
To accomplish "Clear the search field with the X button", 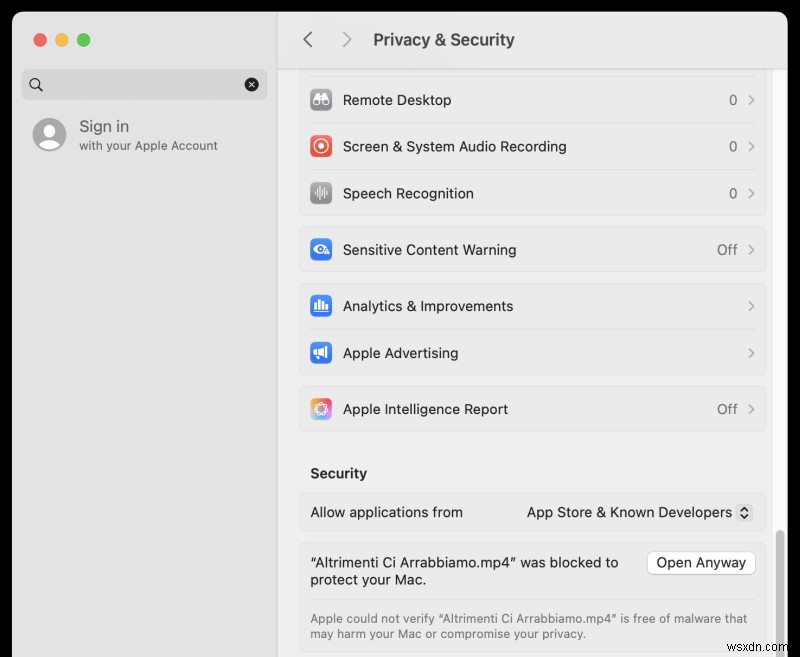I will point(252,85).
